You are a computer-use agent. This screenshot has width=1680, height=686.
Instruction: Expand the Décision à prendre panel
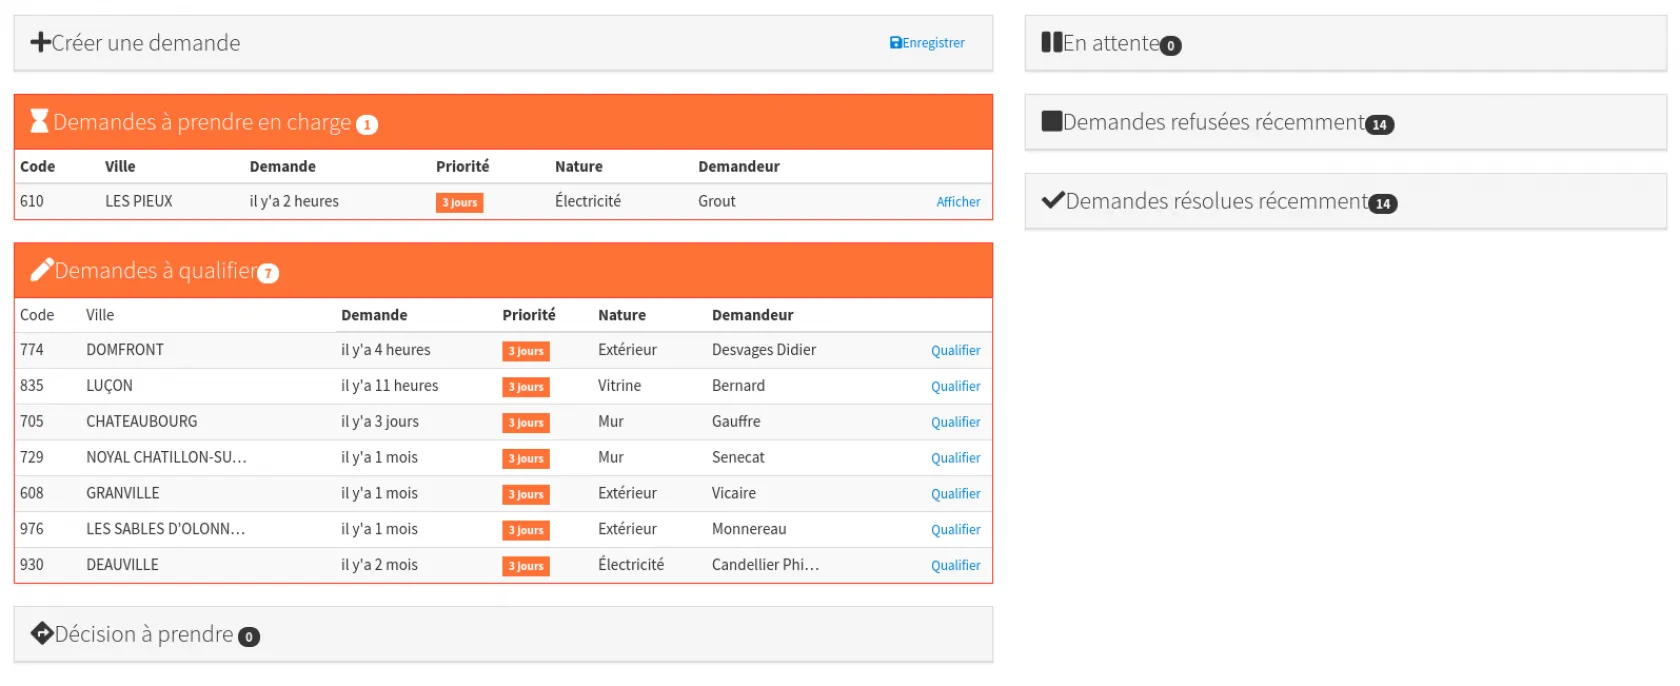pyautogui.click(x=145, y=634)
